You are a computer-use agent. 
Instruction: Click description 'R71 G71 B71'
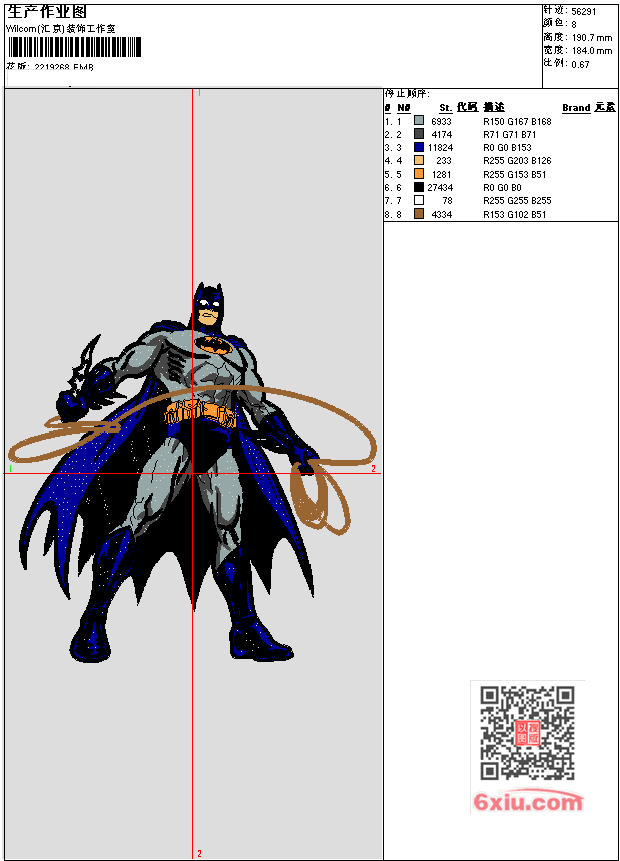[x=510, y=135]
